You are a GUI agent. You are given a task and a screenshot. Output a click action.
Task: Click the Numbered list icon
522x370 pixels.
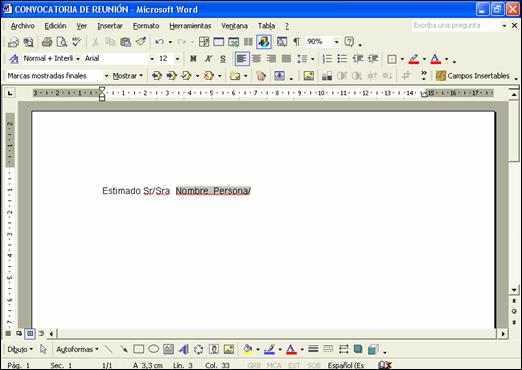(327, 59)
